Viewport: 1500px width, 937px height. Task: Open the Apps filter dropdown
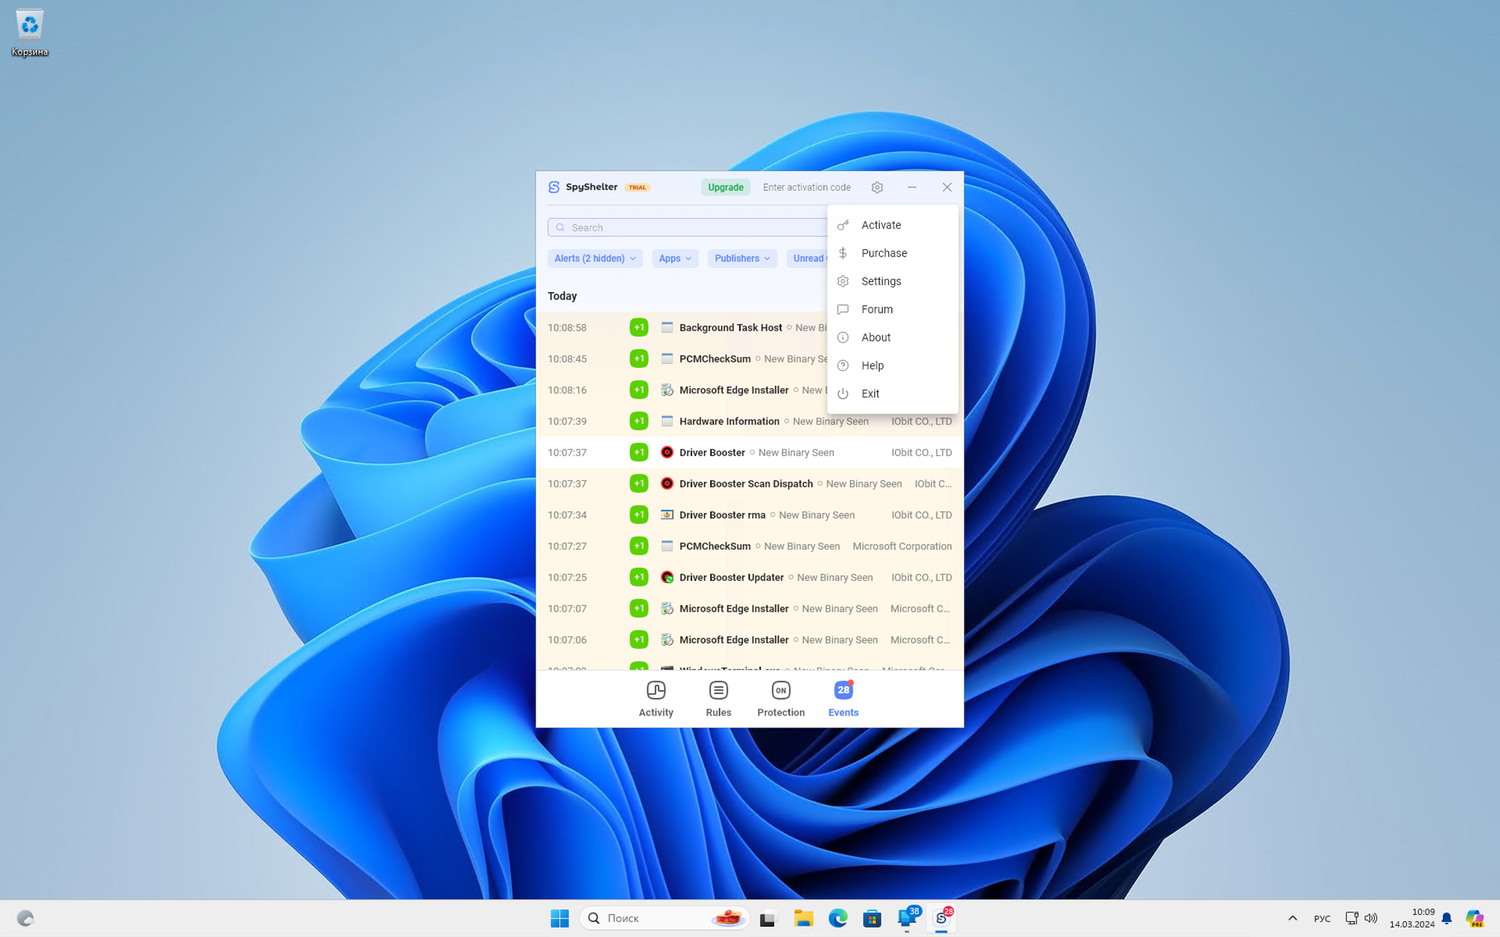pyautogui.click(x=675, y=258)
